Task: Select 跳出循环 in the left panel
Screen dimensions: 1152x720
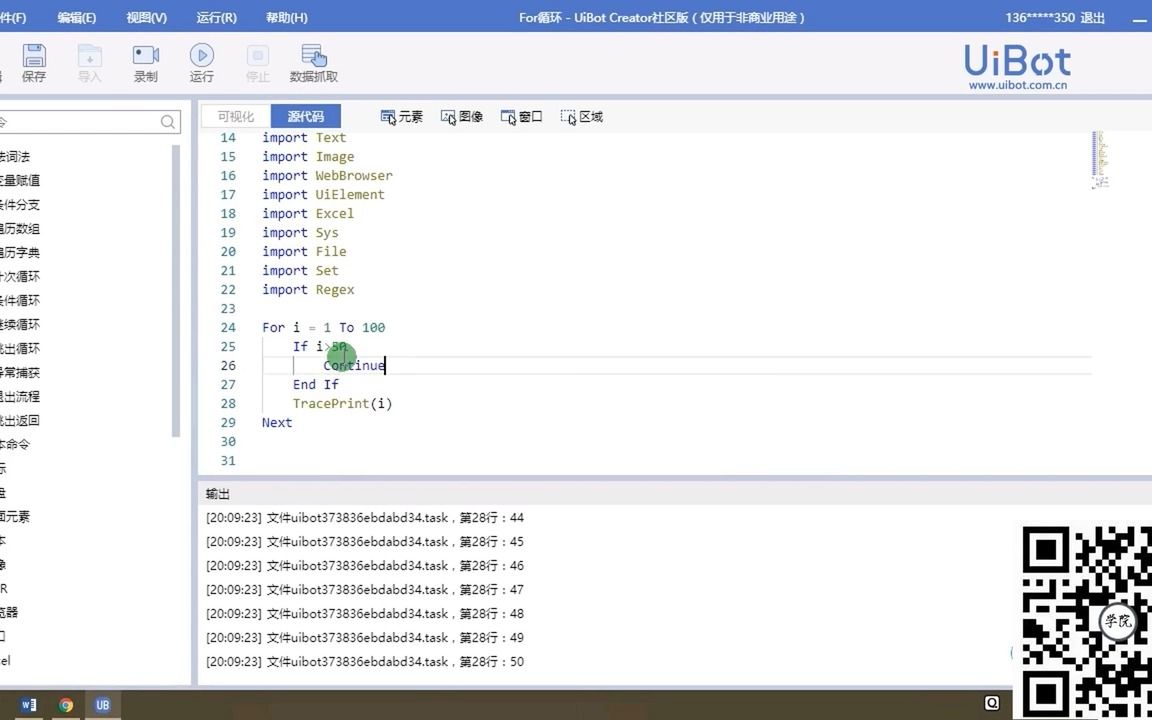Action: point(15,347)
